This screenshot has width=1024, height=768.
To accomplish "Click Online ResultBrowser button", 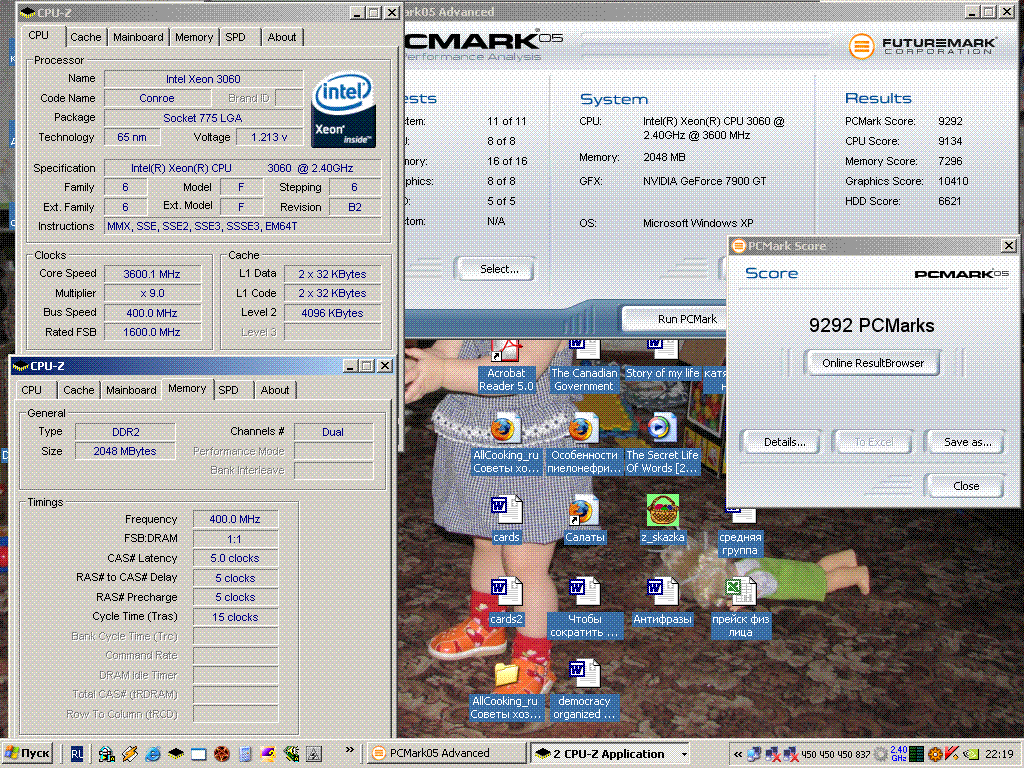I will pyautogui.click(x=872, y=363).
